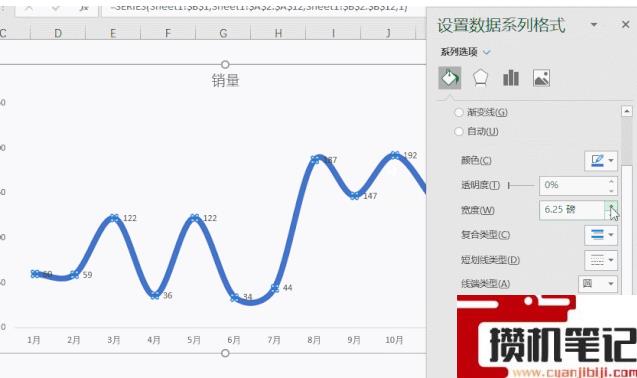
Task: Click the 1月 axis label
Action: tap(34, 340)
